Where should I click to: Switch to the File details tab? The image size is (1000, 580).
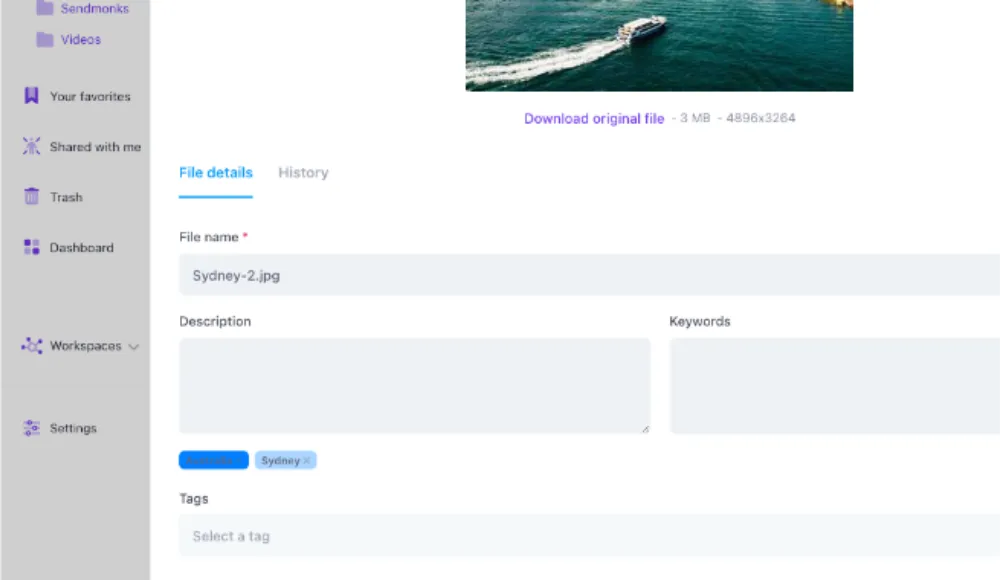216,172
